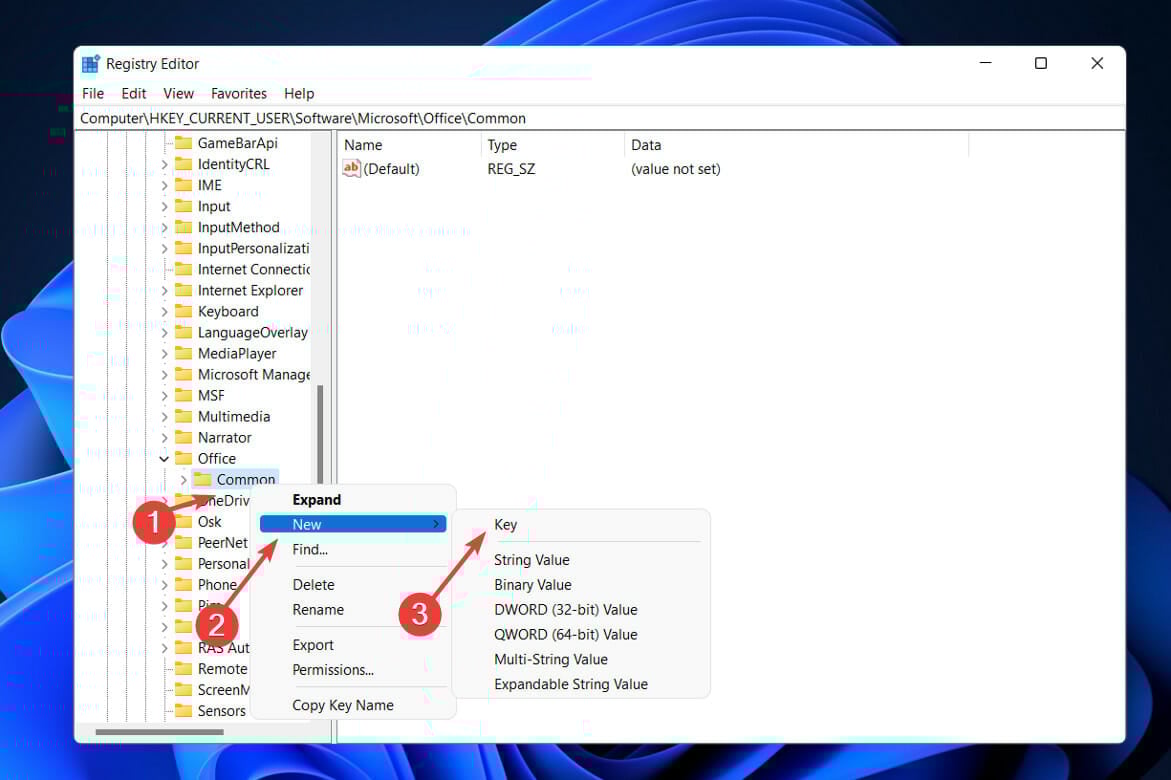Click the InputMethod folder icon
Image resolution: width=1171 pixels, height=780 pixels.
(184, 226)
